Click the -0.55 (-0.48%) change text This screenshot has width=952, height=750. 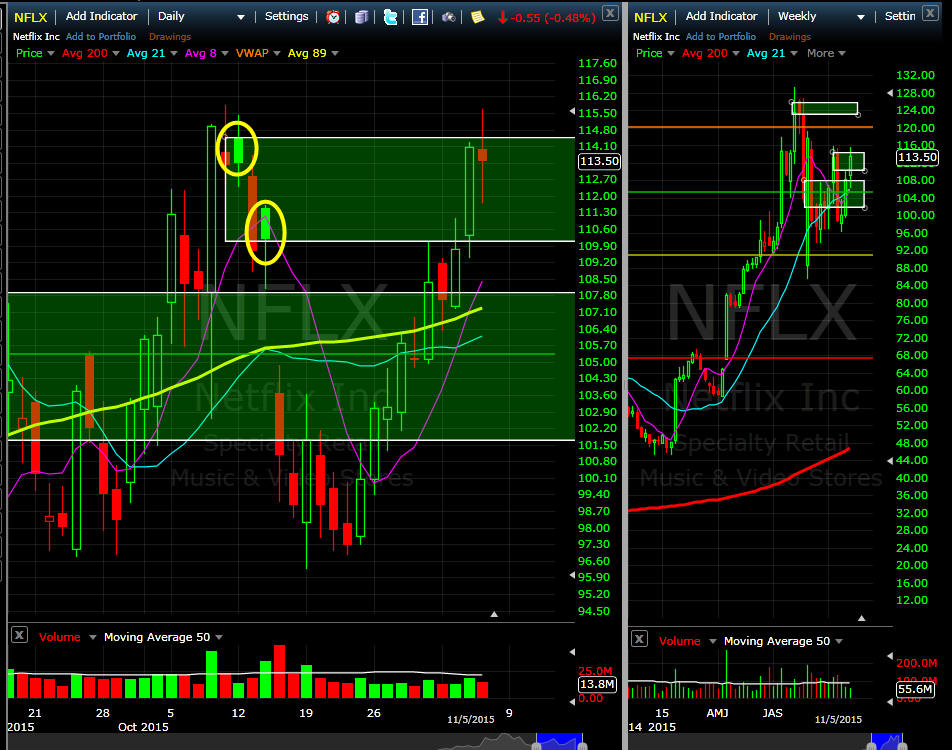(x=552, y=18)
